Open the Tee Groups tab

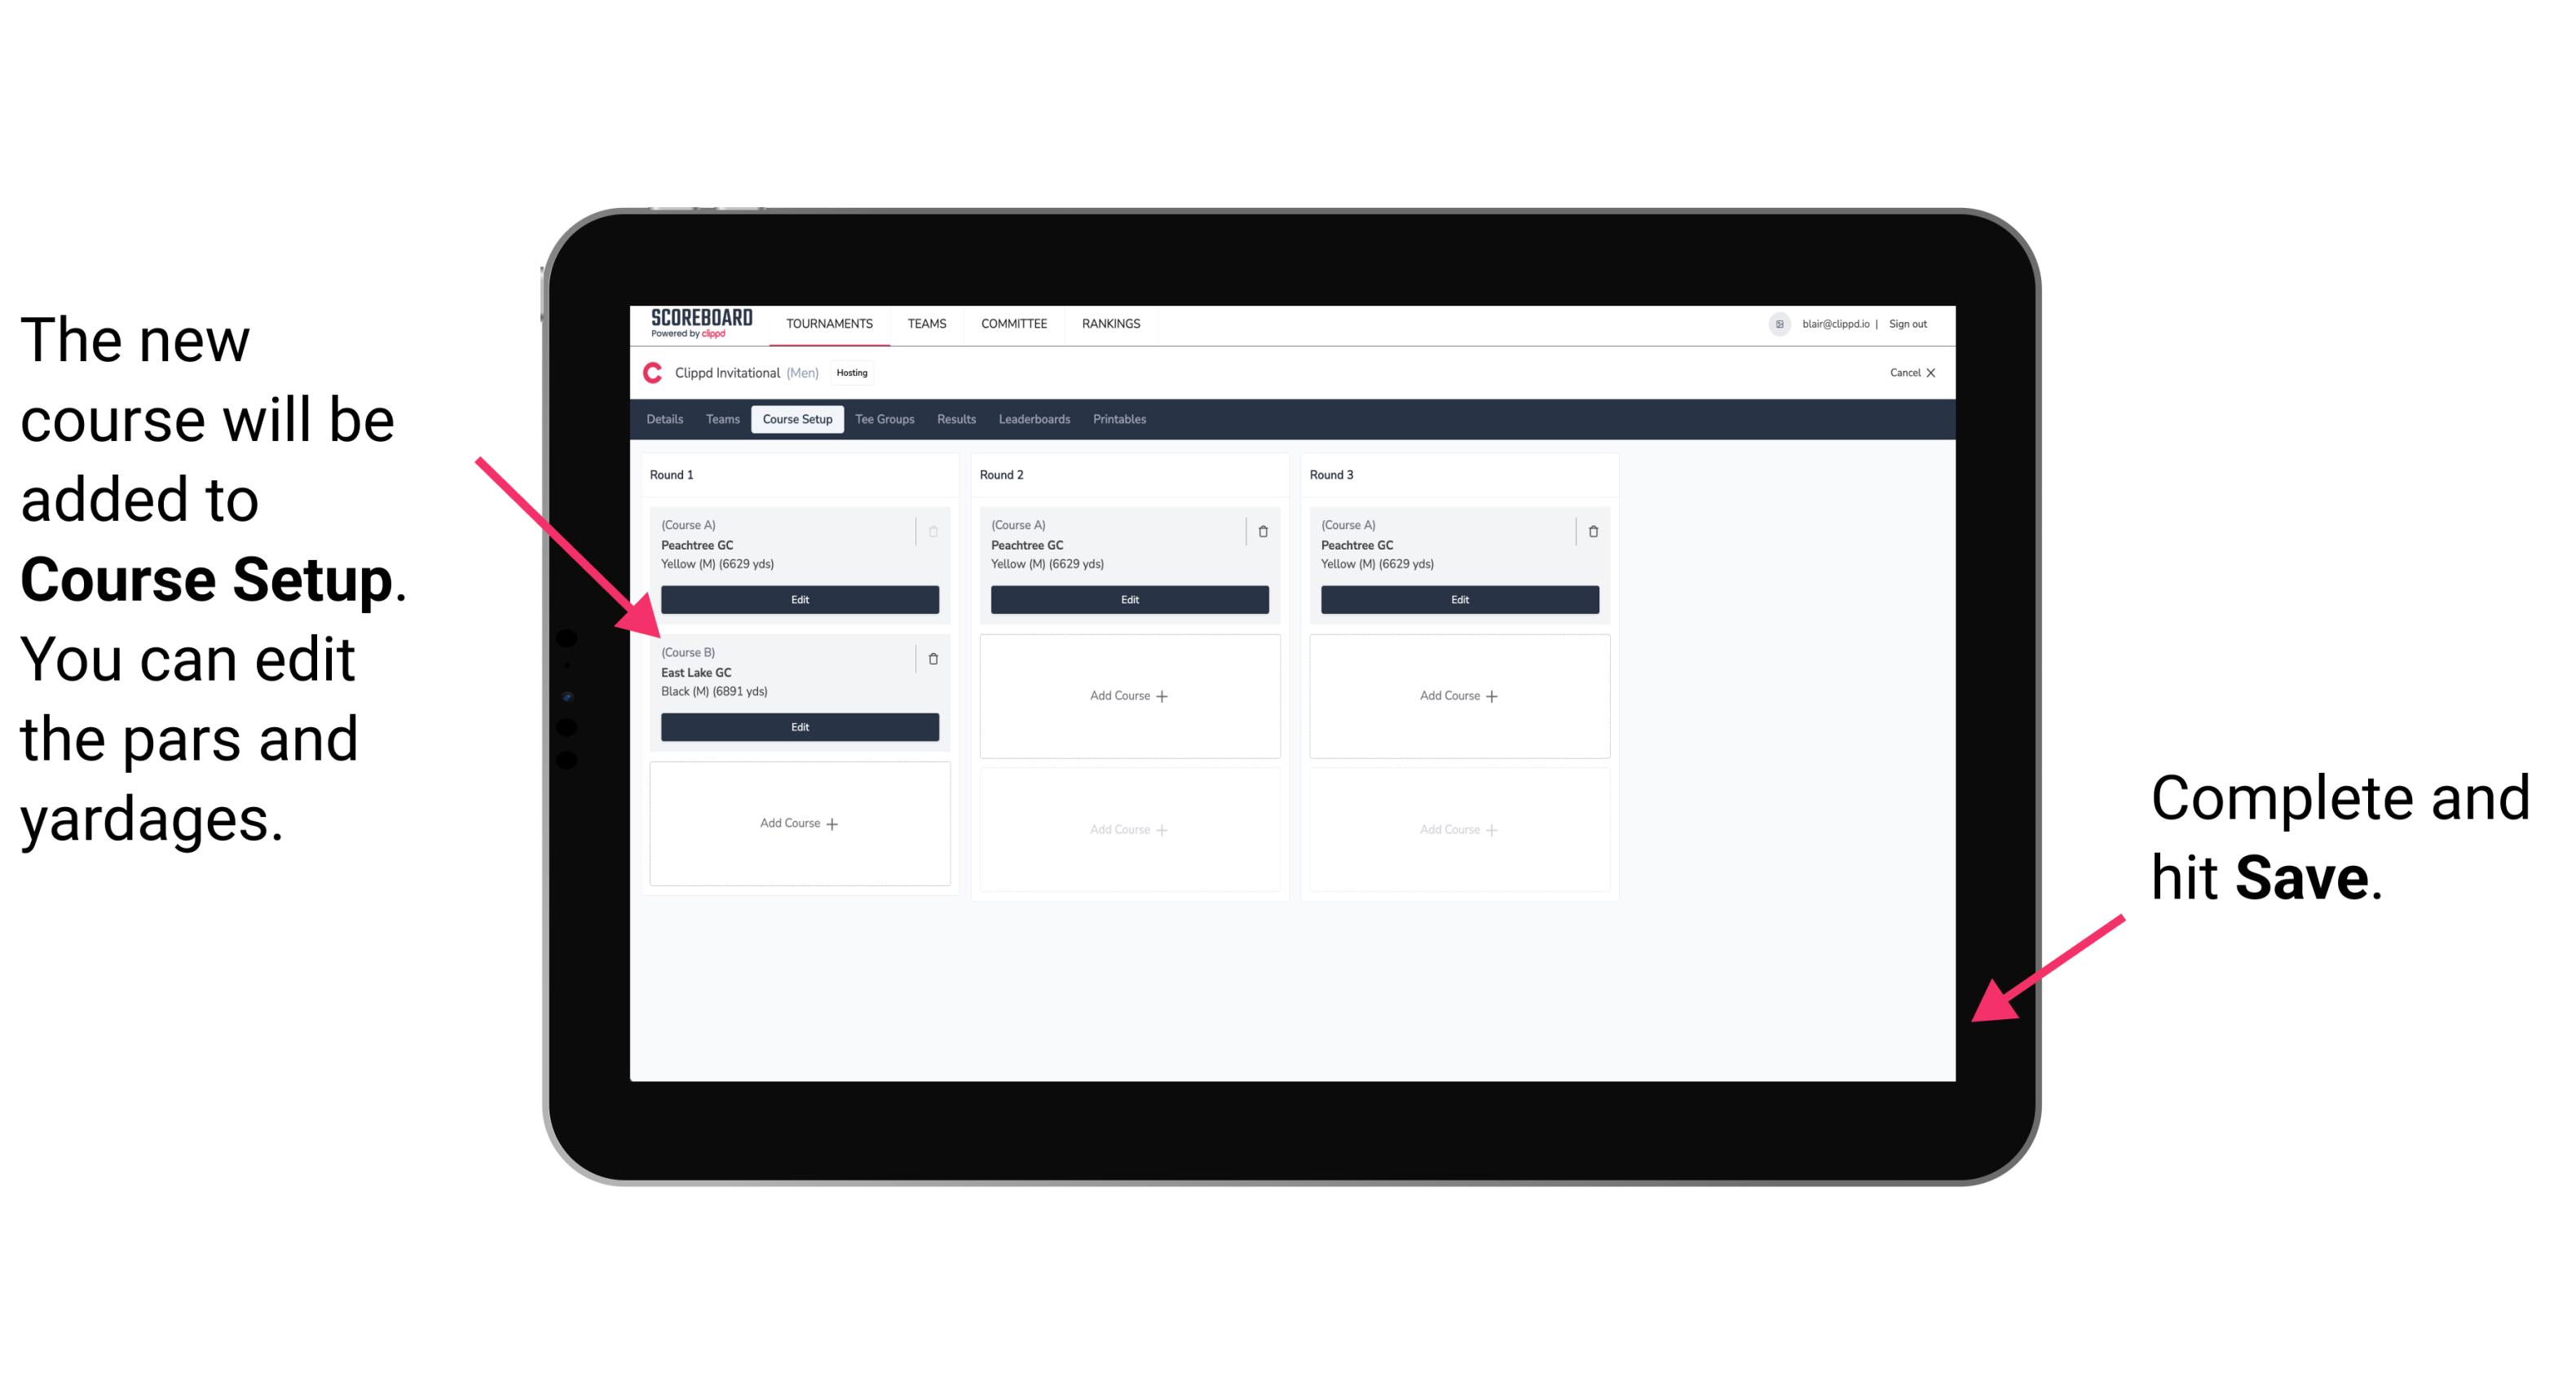tap(882, 418)
